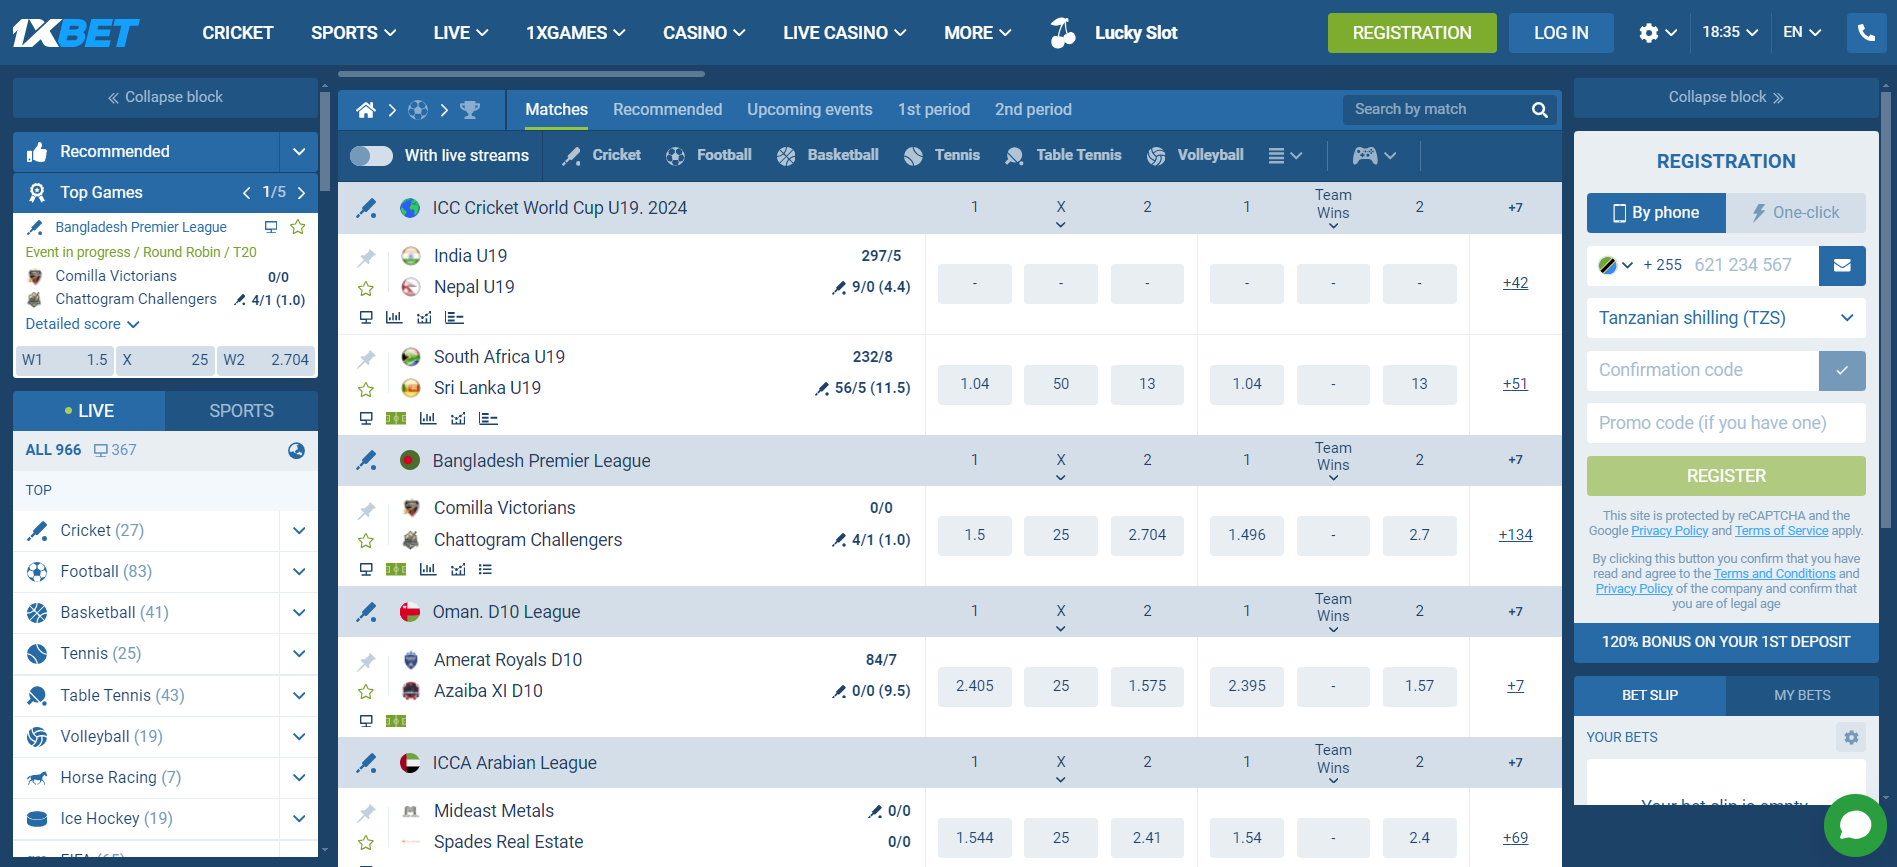Expand the Cricket (27) sidebar category
This screenshot has width=1897, height=867.
pos(298,531)
